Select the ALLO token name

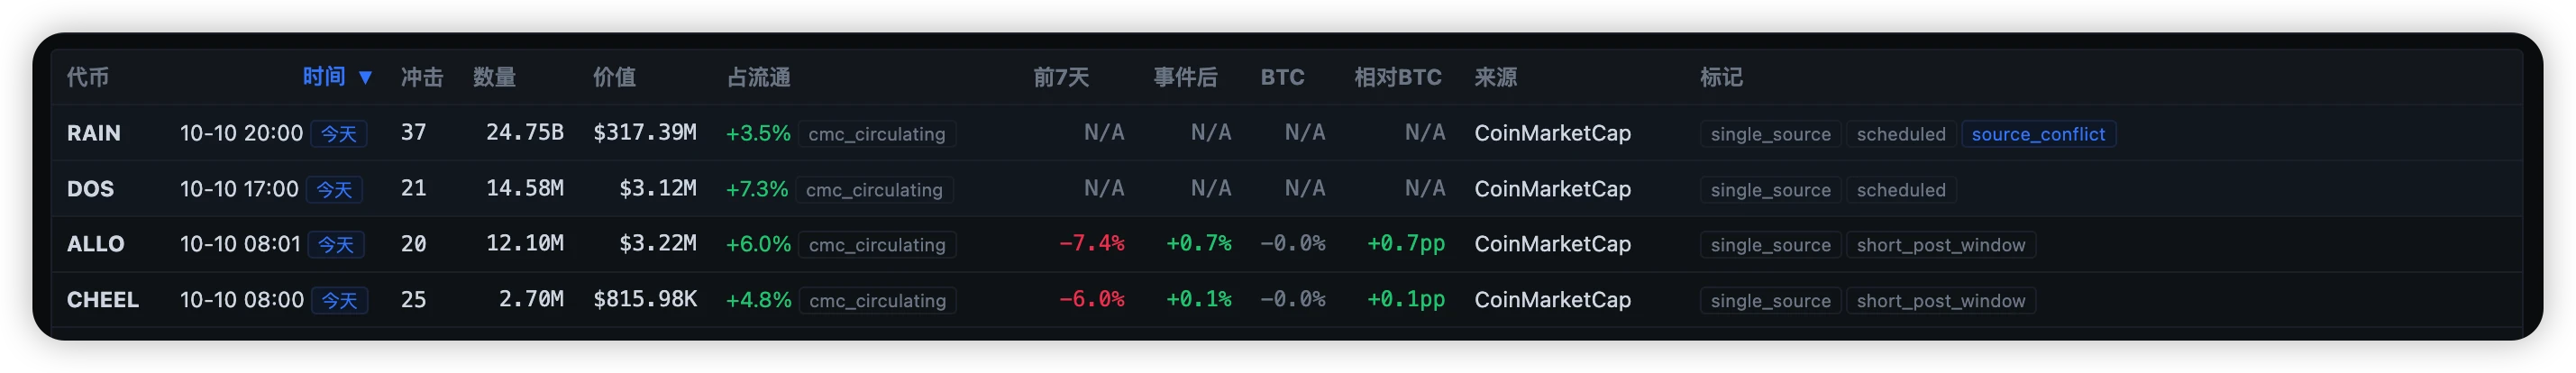[95, 244]
